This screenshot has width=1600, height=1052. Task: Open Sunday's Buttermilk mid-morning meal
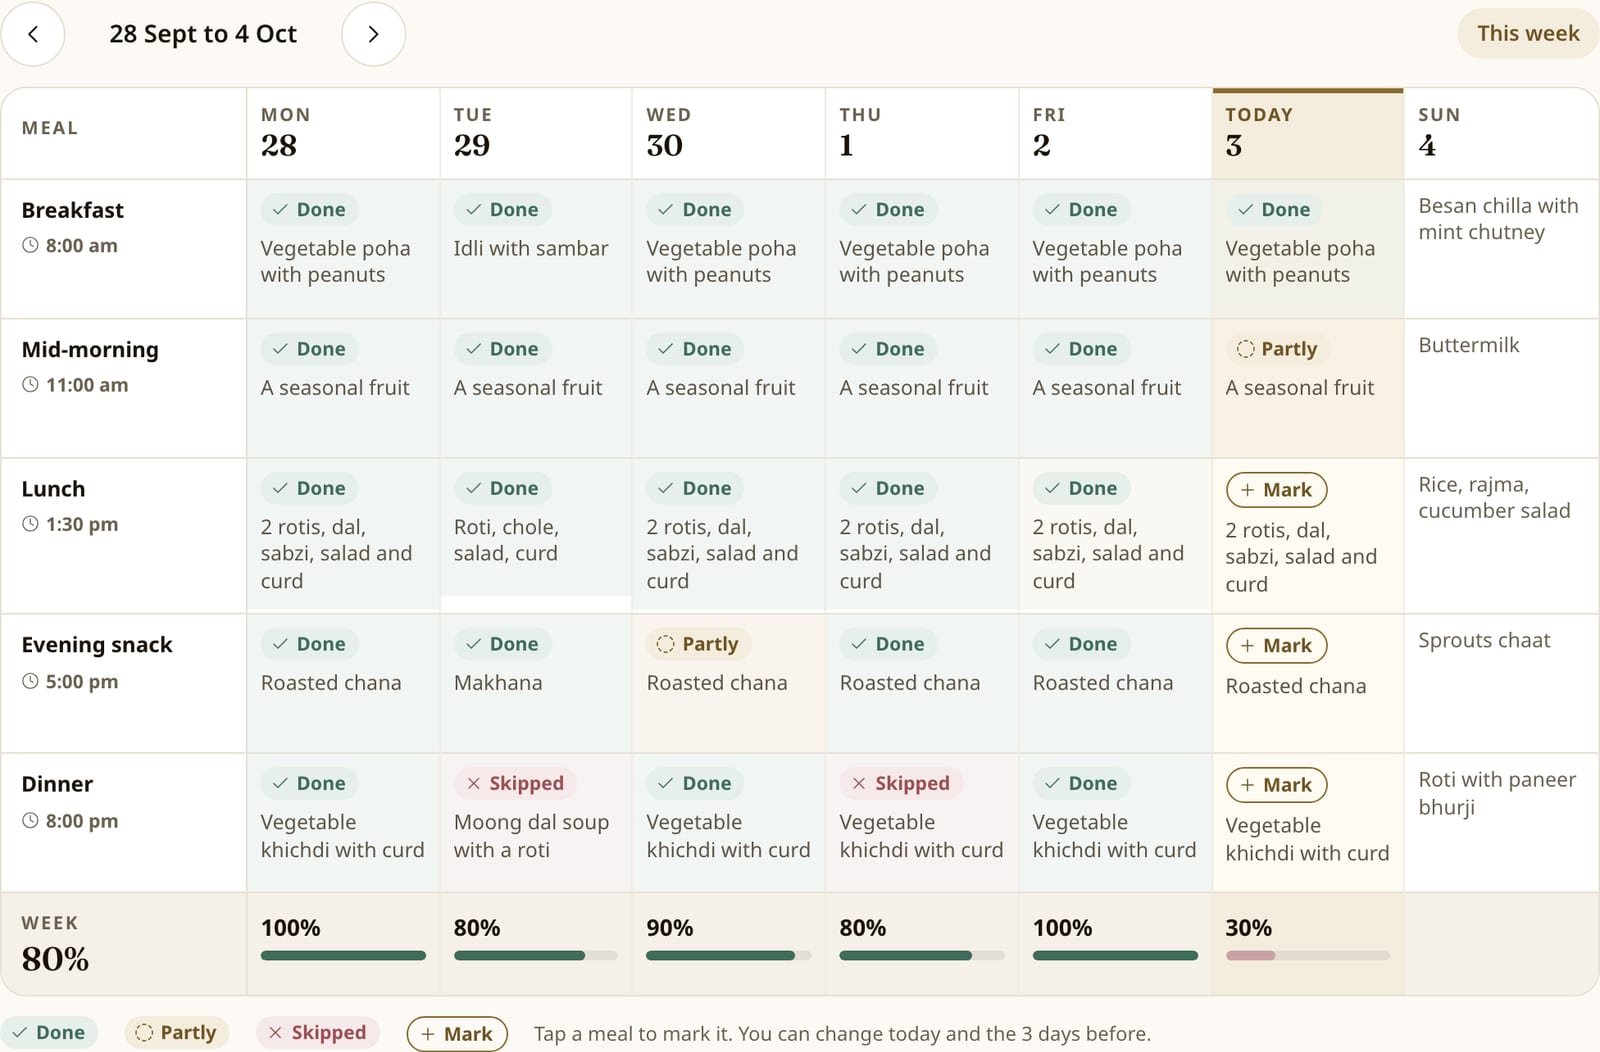[x=1468, y=345]
